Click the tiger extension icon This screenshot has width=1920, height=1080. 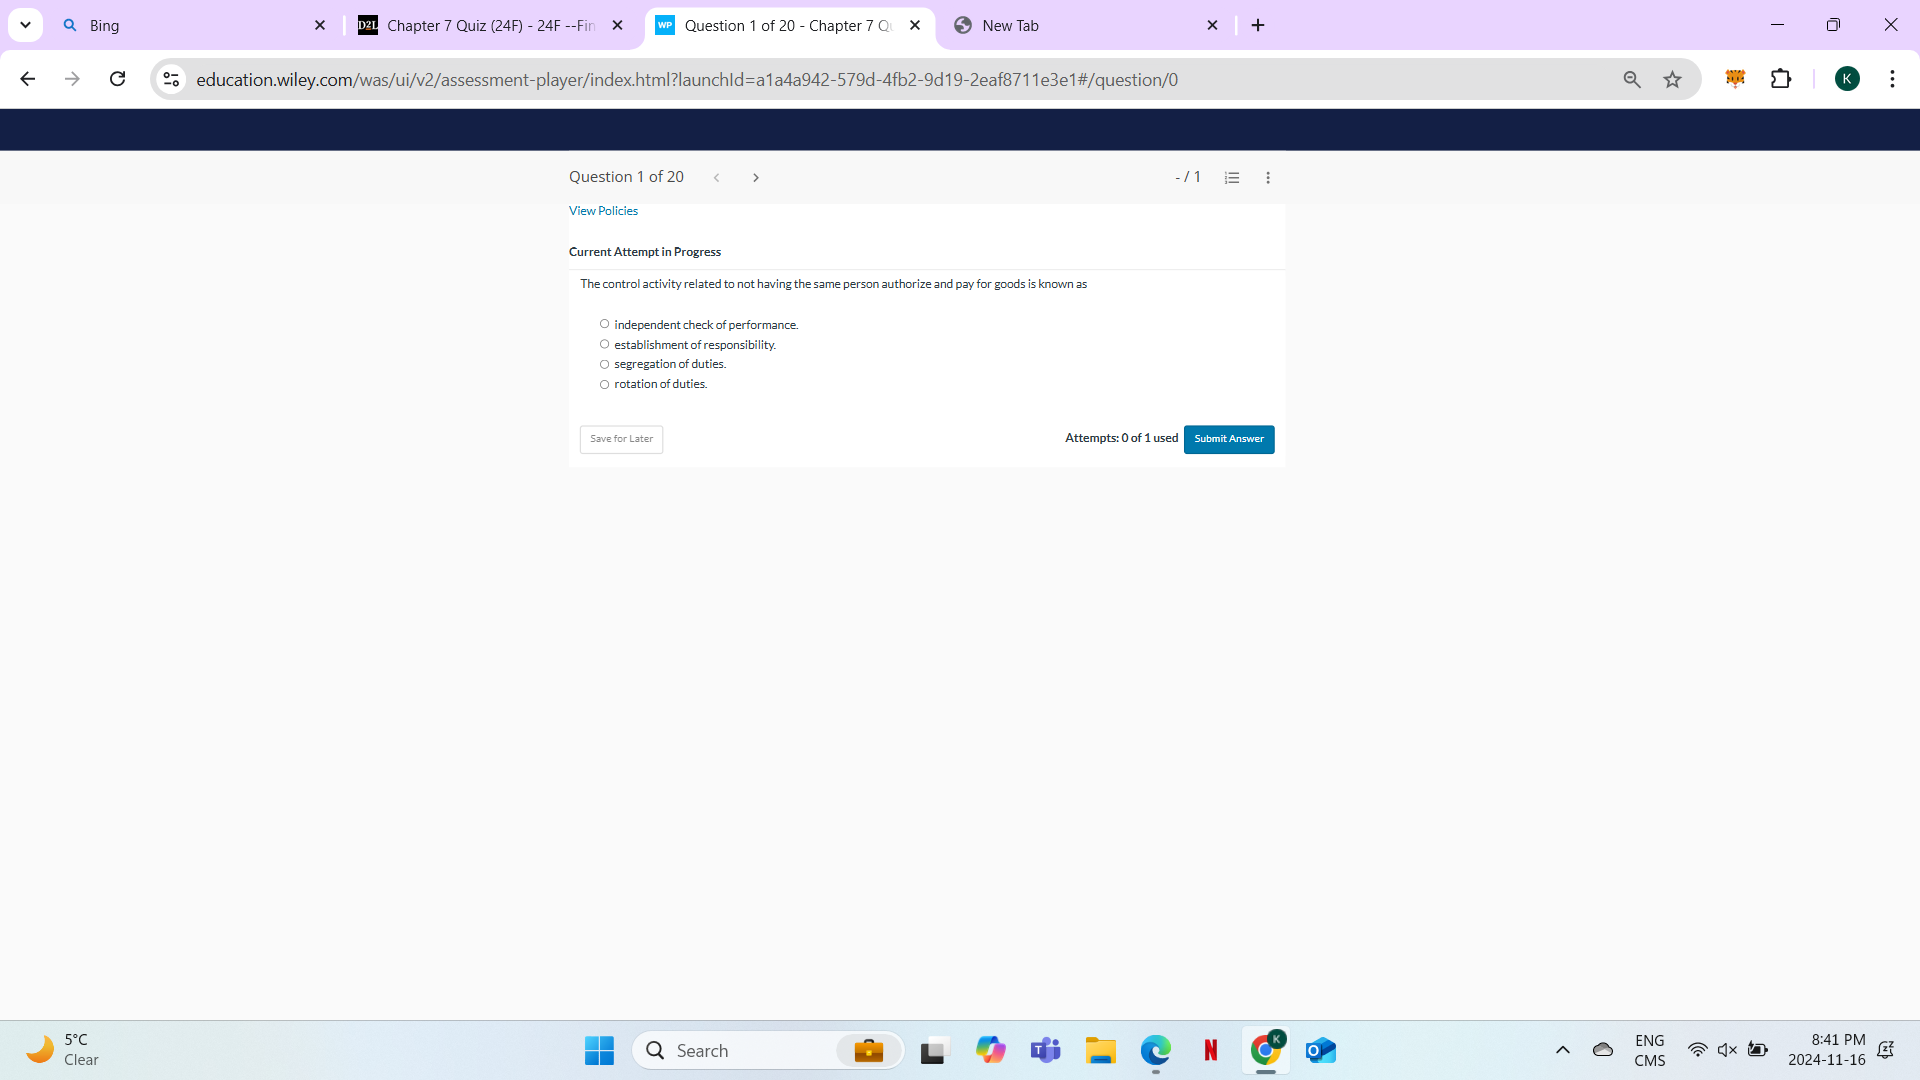tap(1735, 79)
